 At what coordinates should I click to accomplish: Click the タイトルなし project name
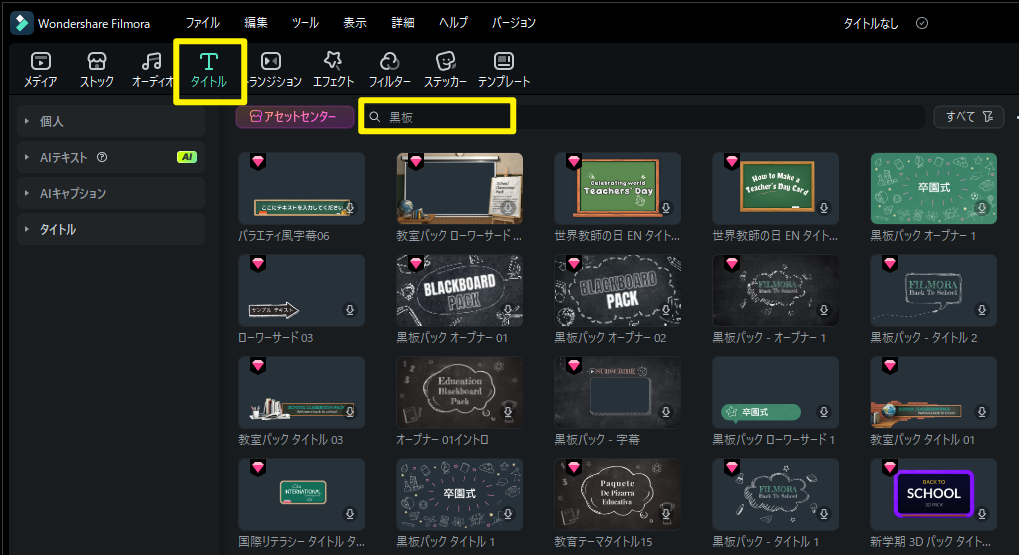[x=870, y=23]
